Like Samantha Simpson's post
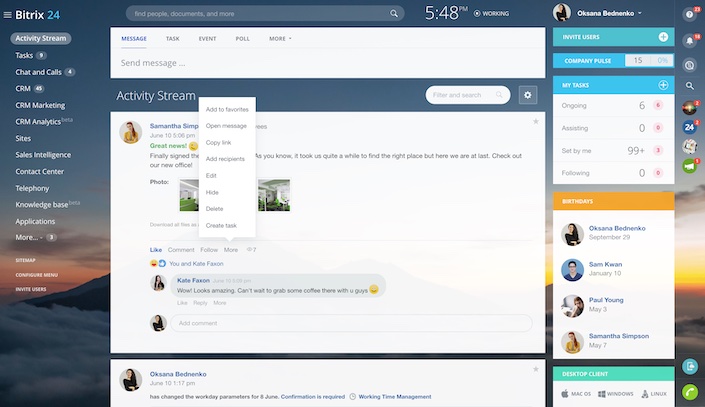Screen dimensions: 705x407 point(155,249)
